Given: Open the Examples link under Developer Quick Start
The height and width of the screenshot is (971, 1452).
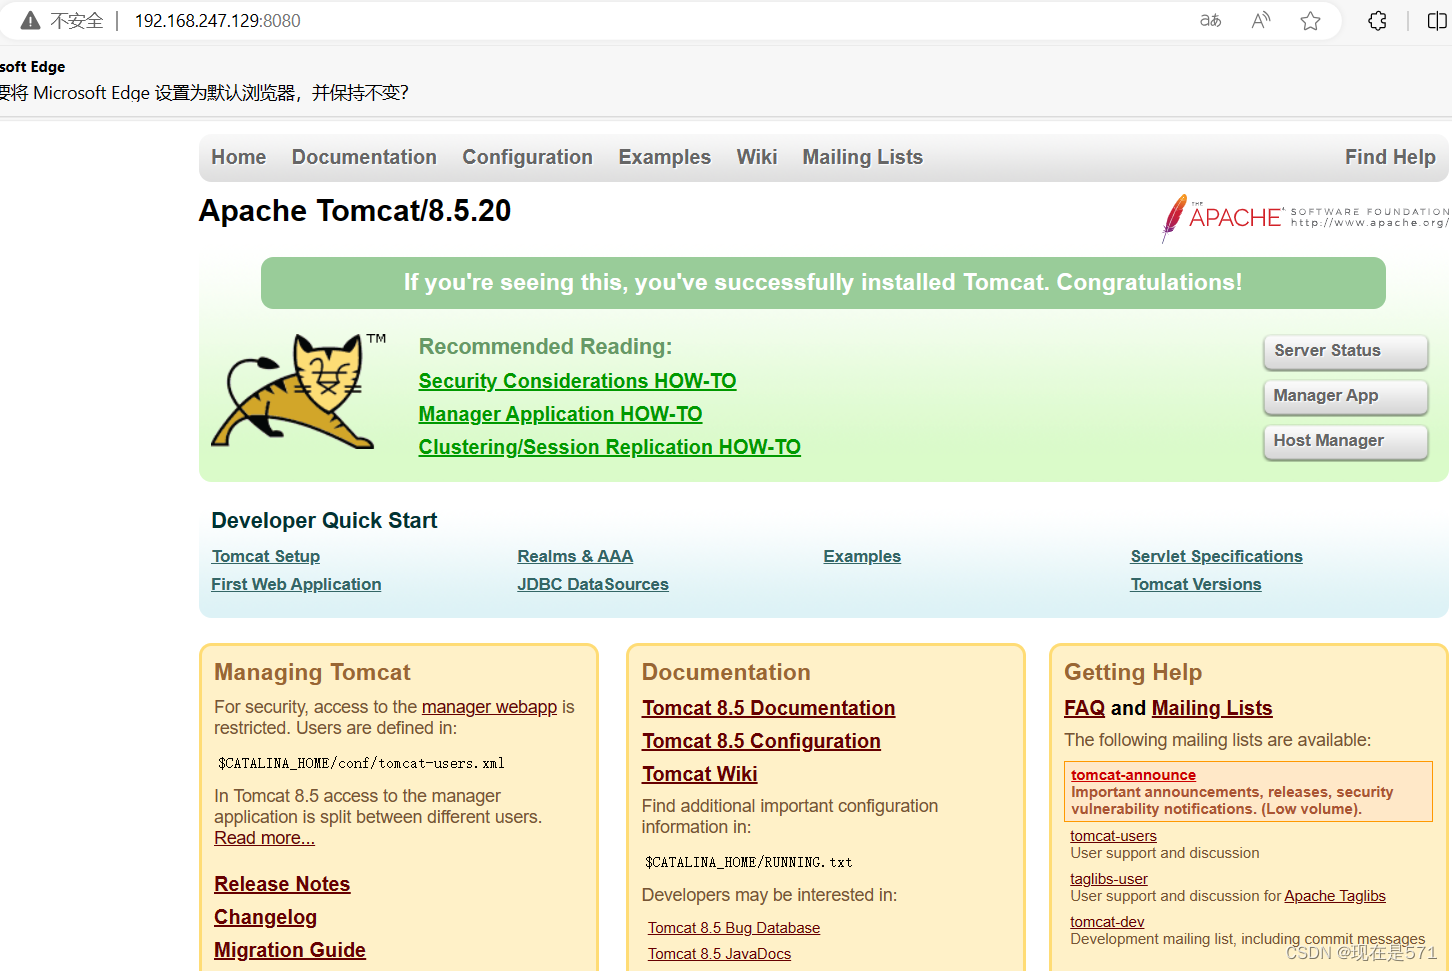Looking at the screenshot, I should tap(862, 556).
